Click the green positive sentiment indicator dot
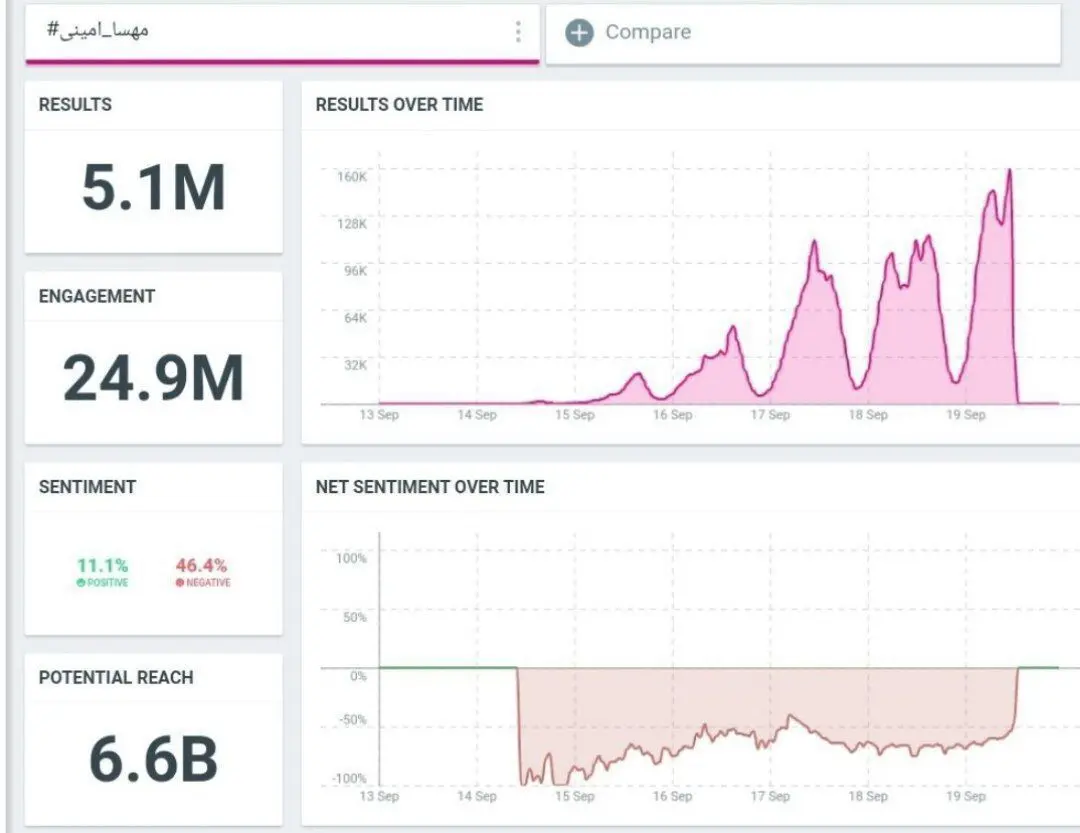1080x833 pixels. pyautogui.click(x=81, y=583)
